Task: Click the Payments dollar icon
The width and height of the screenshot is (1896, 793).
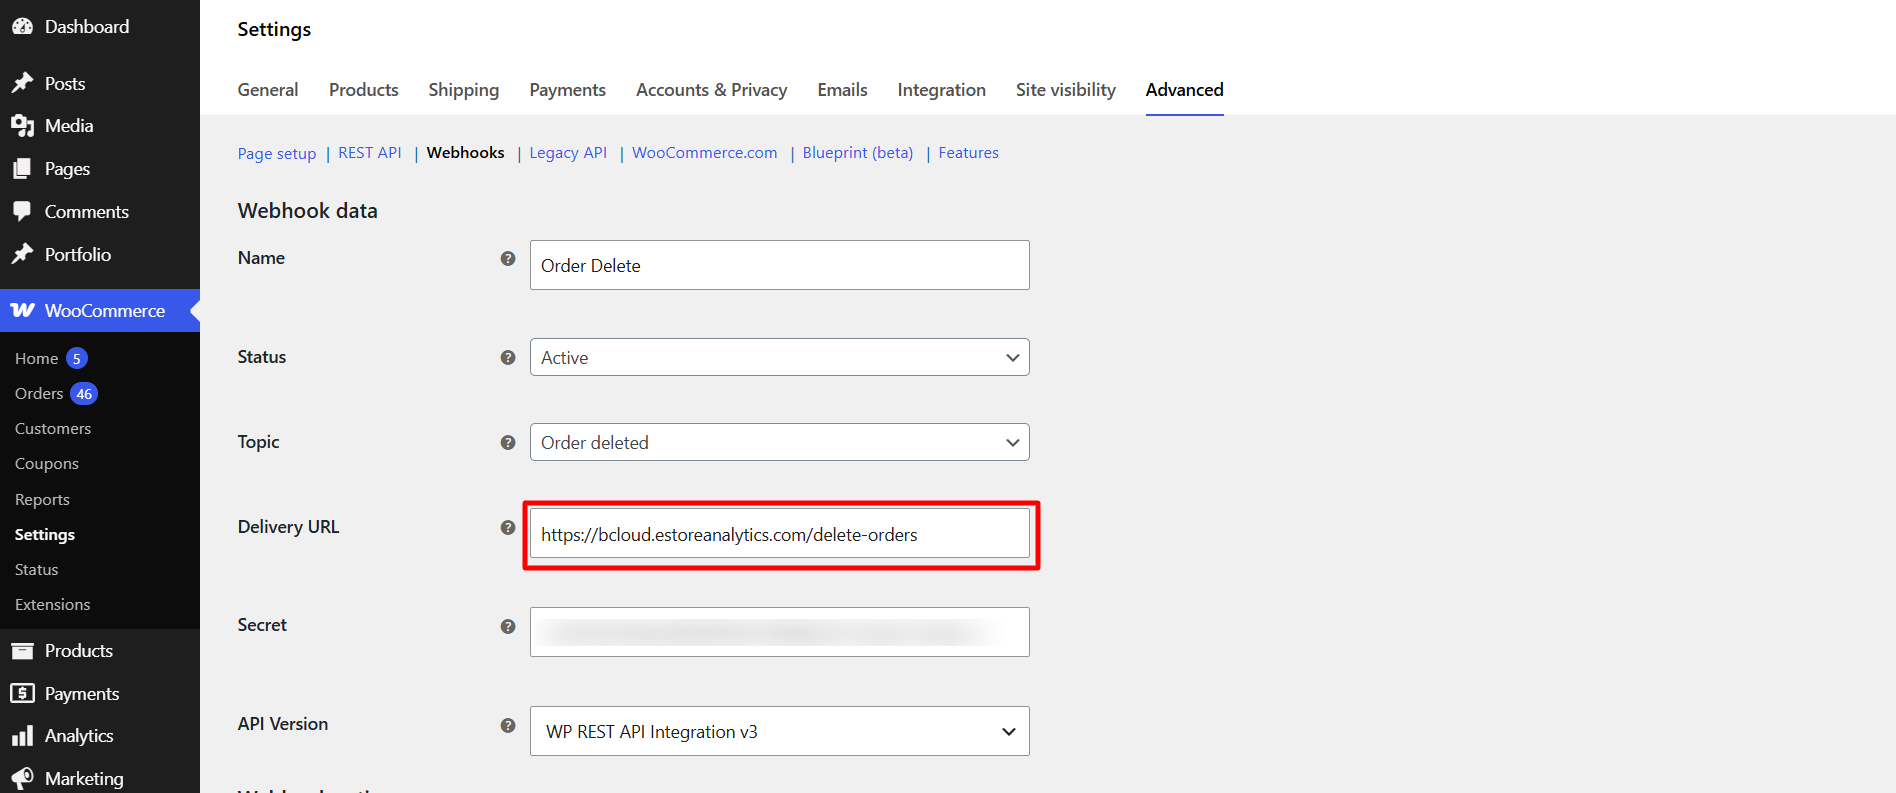Action: (22, 693)
